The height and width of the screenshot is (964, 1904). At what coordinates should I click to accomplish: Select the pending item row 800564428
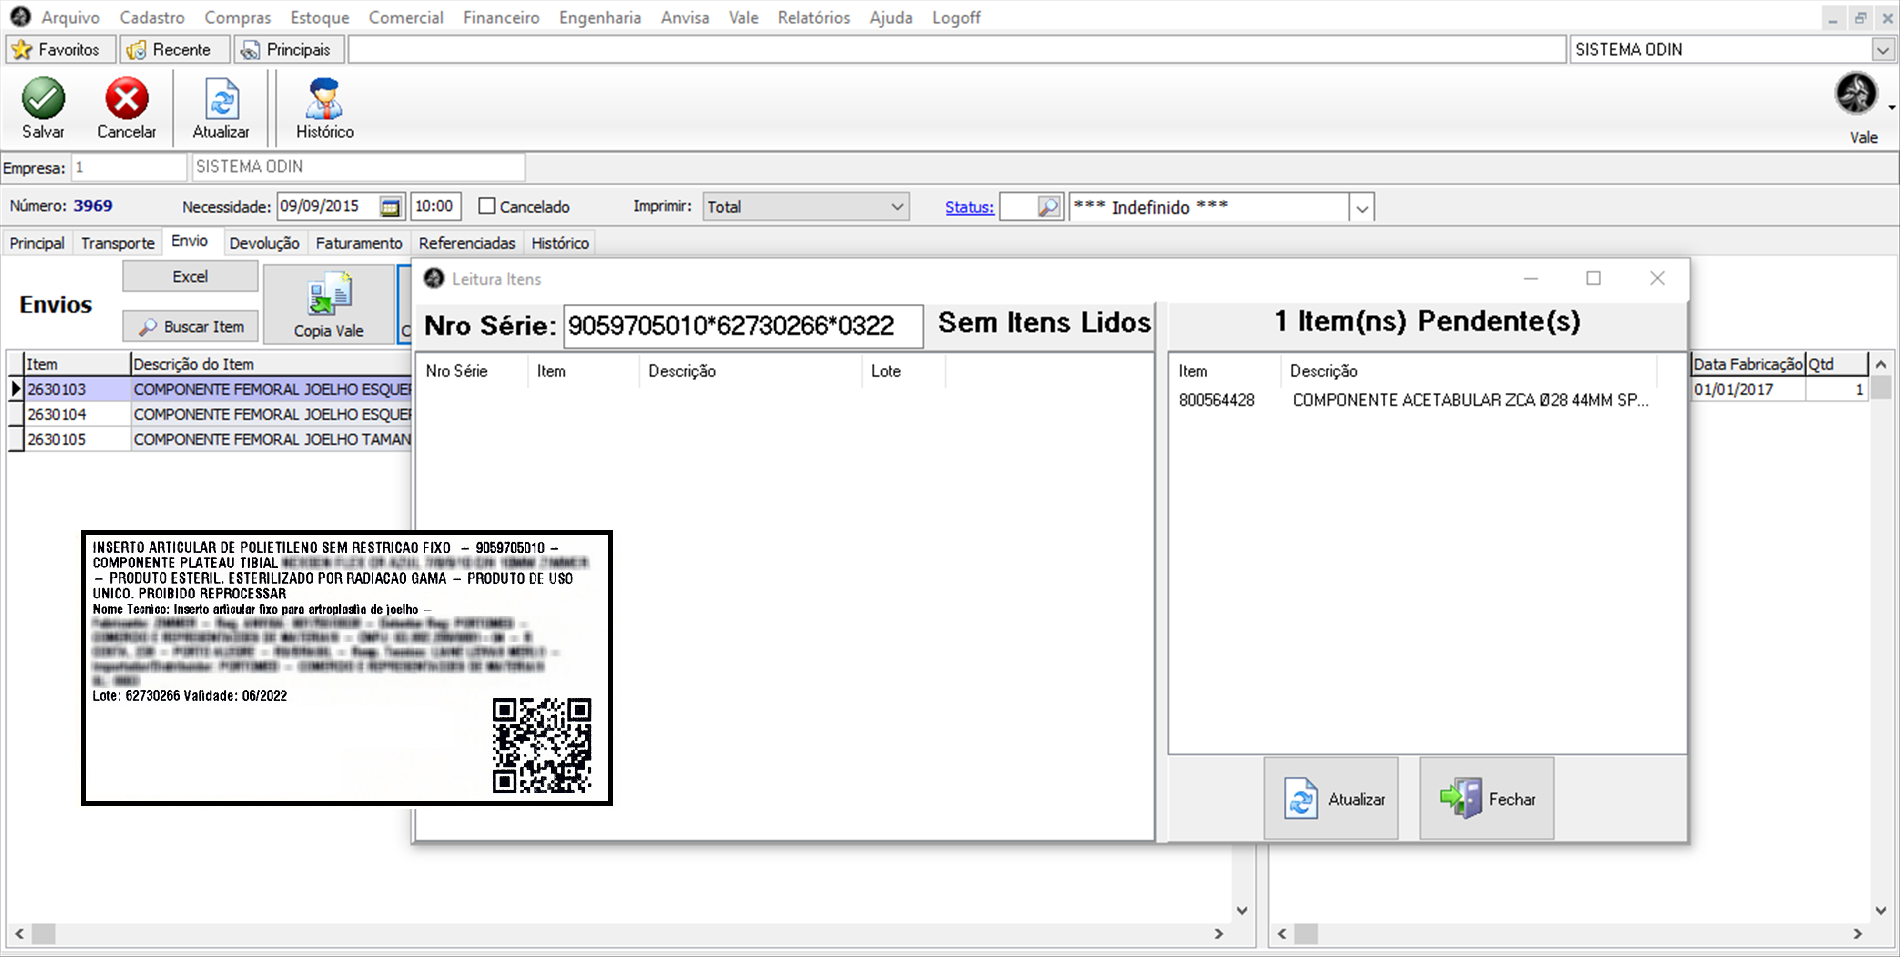point(1413,400)
